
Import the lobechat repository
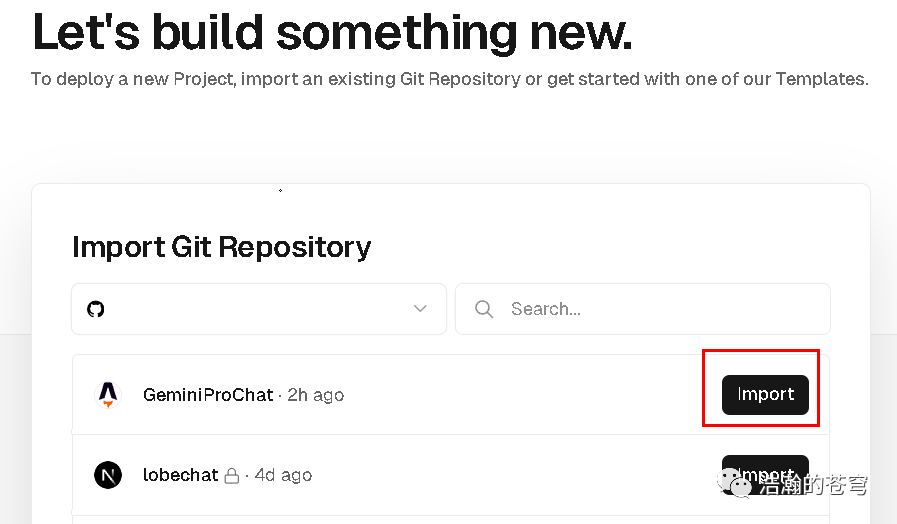pos(765,470)
